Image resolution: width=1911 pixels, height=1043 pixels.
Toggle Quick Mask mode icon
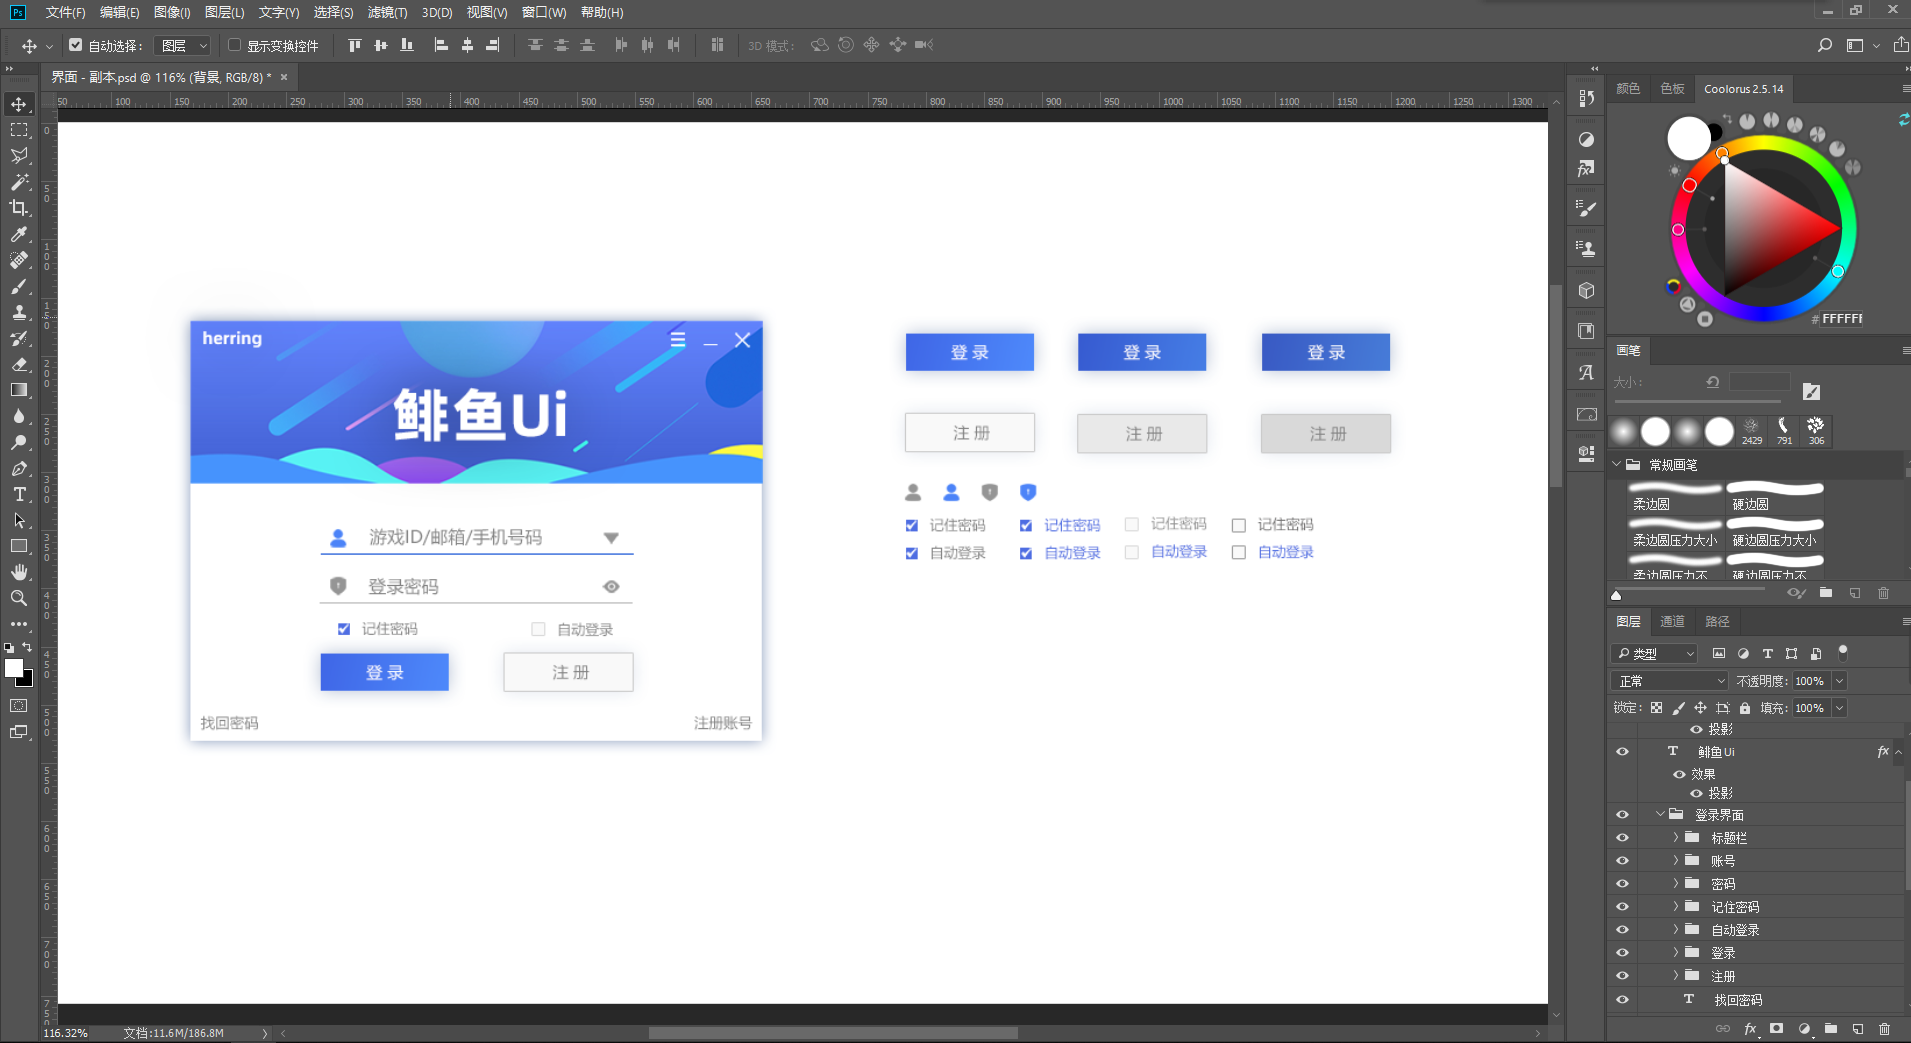tap(19, 706)
